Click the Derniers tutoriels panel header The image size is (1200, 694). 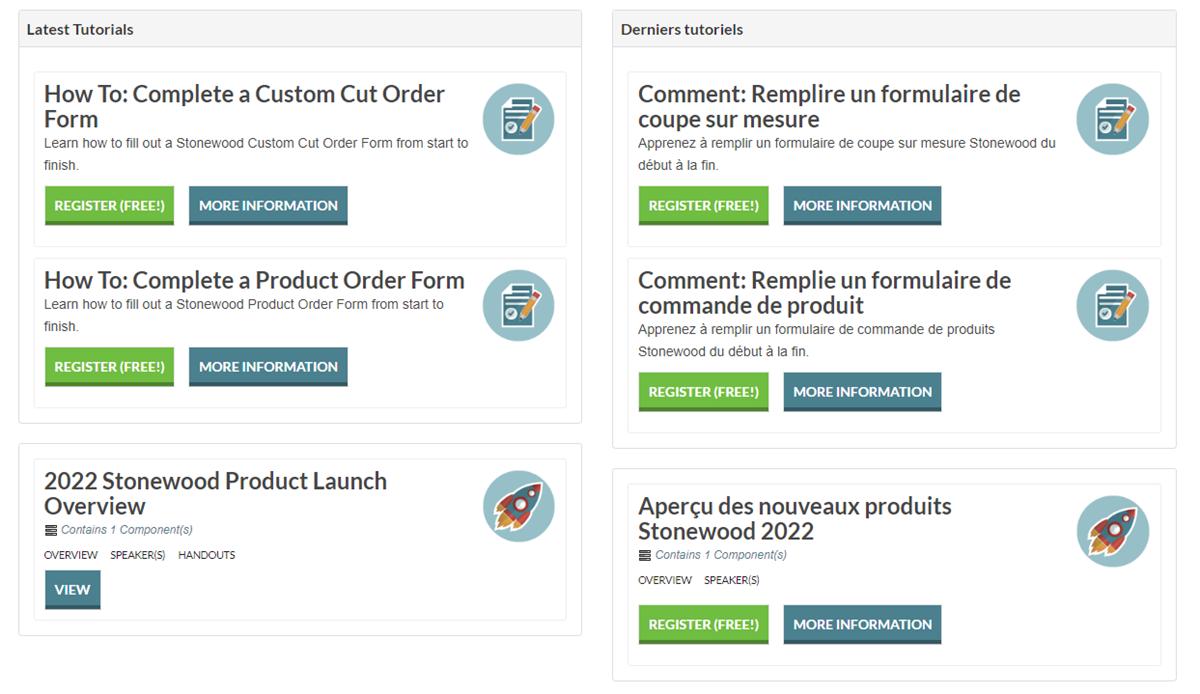click(x=682, y=30)
